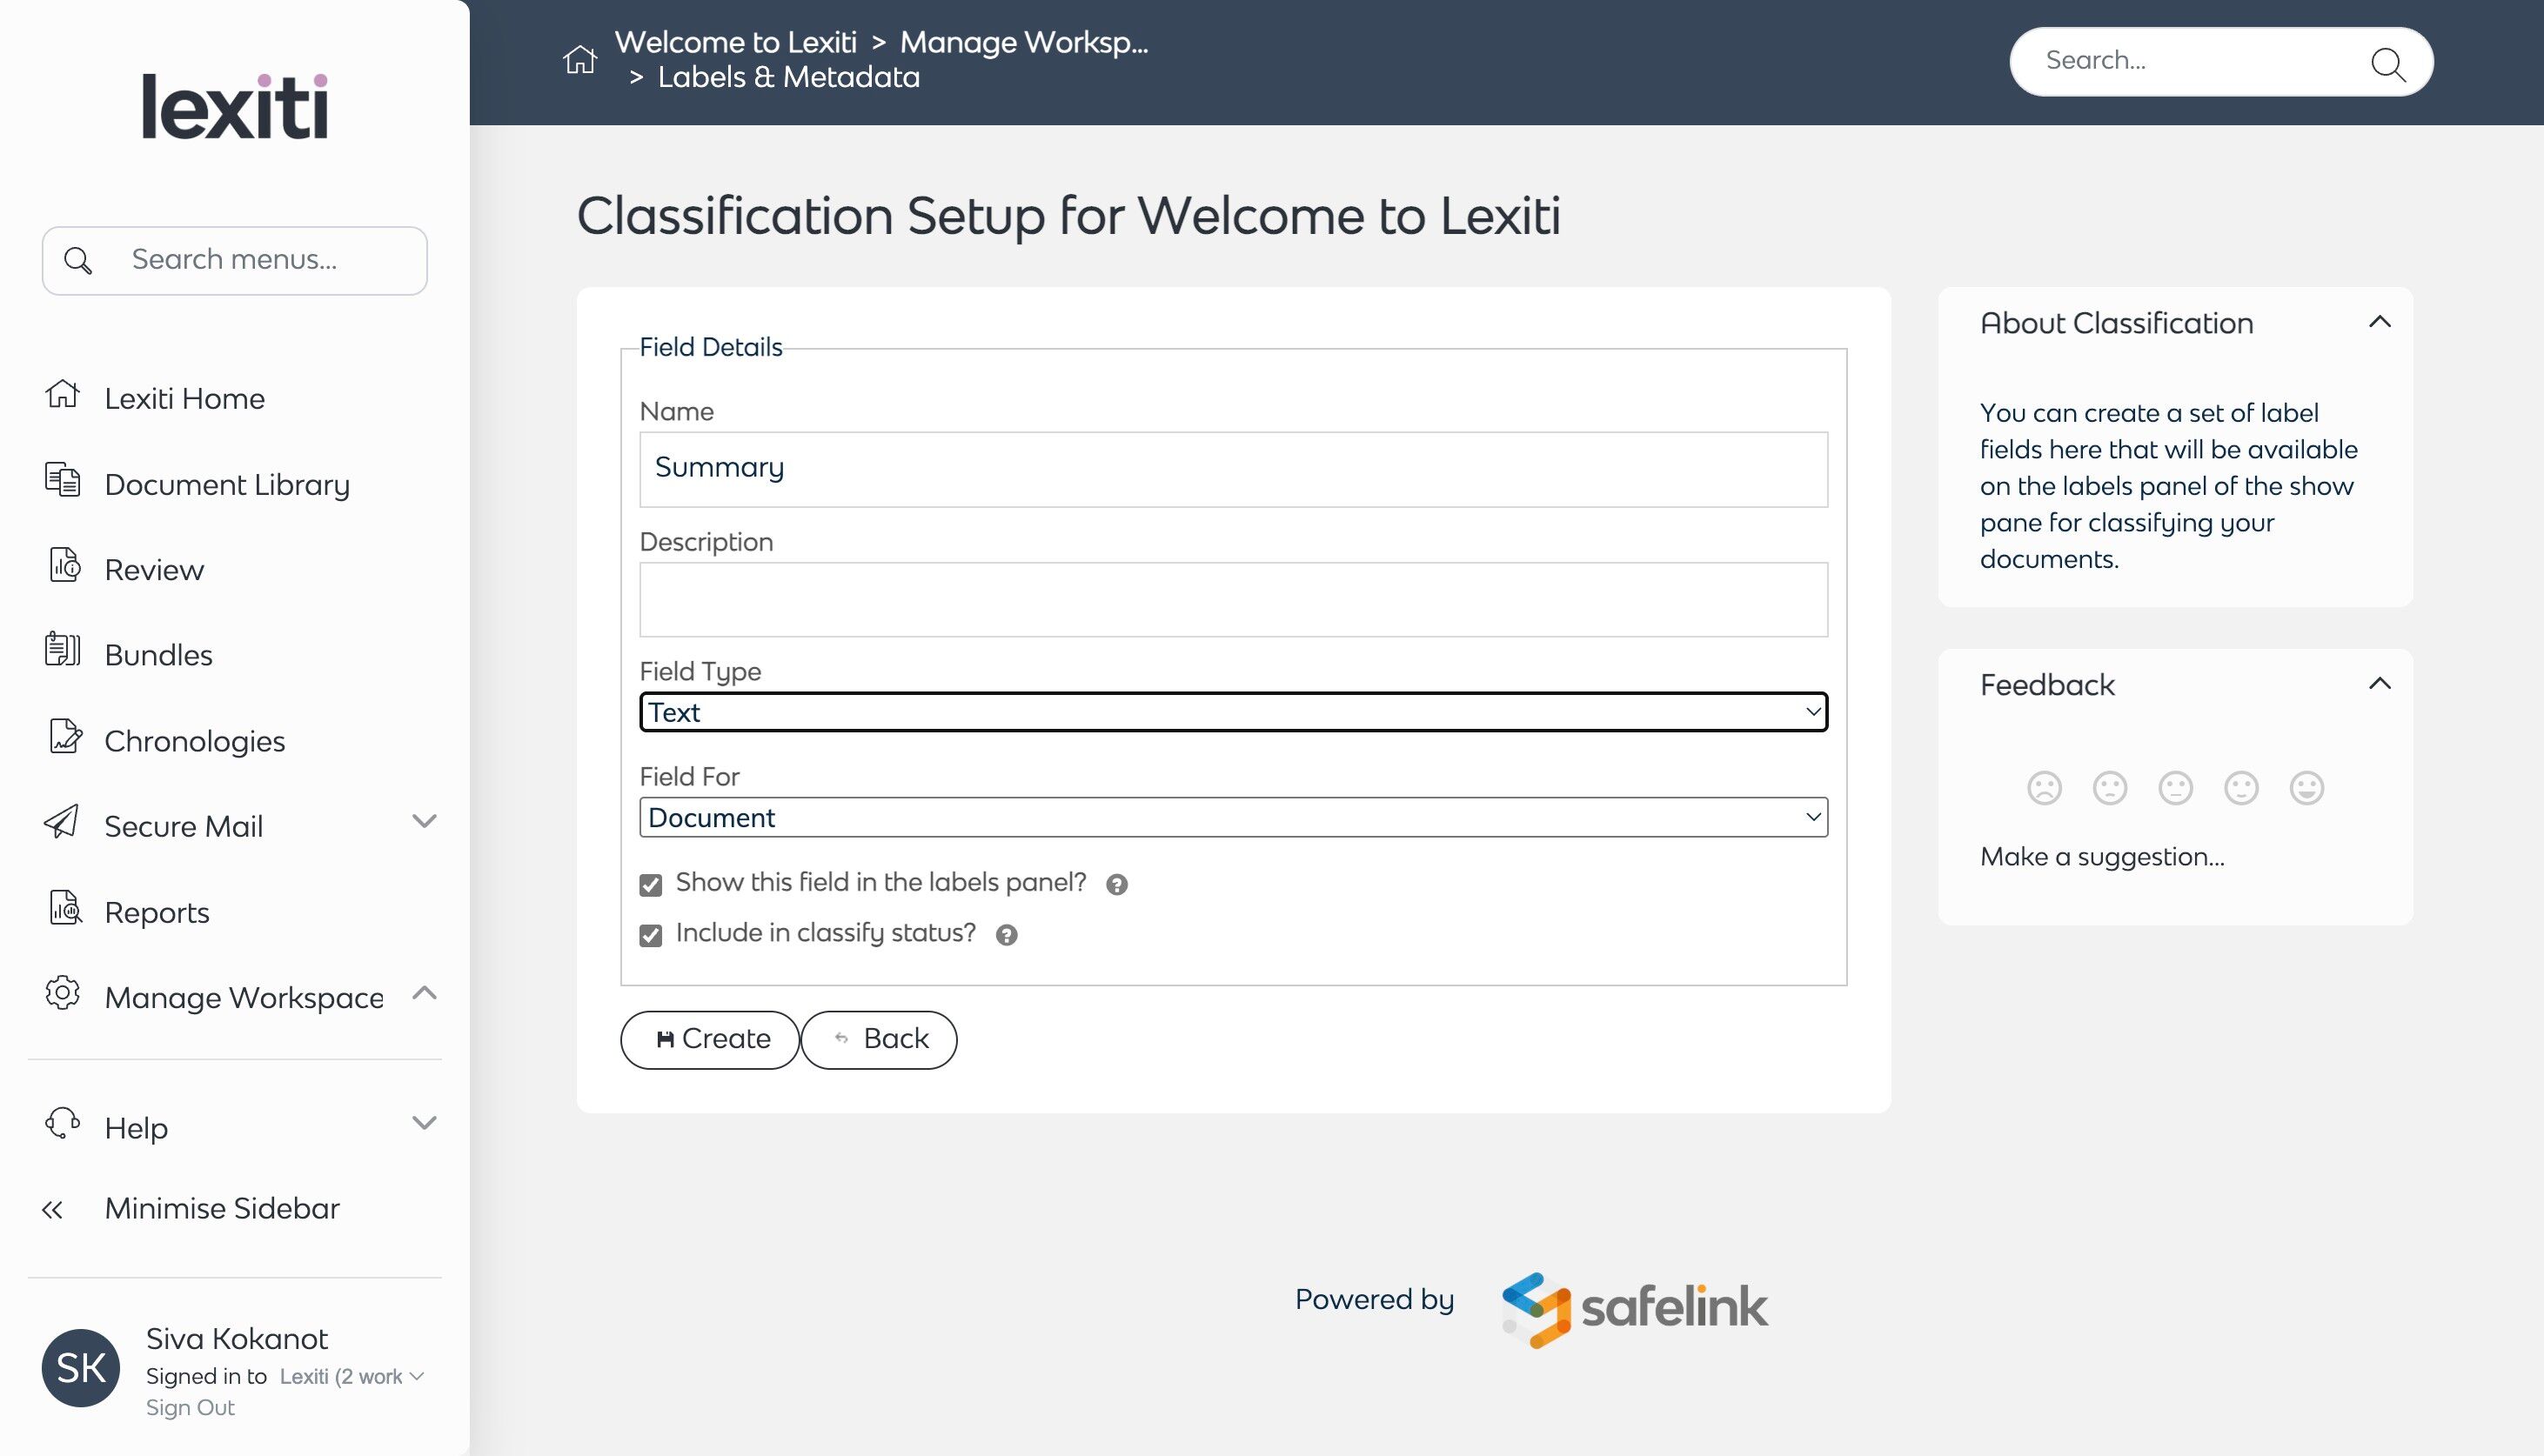This screenshot has height=1456, width=2544.
Task: Open the Document Library from the sidebar
Action: click(226, 484)
